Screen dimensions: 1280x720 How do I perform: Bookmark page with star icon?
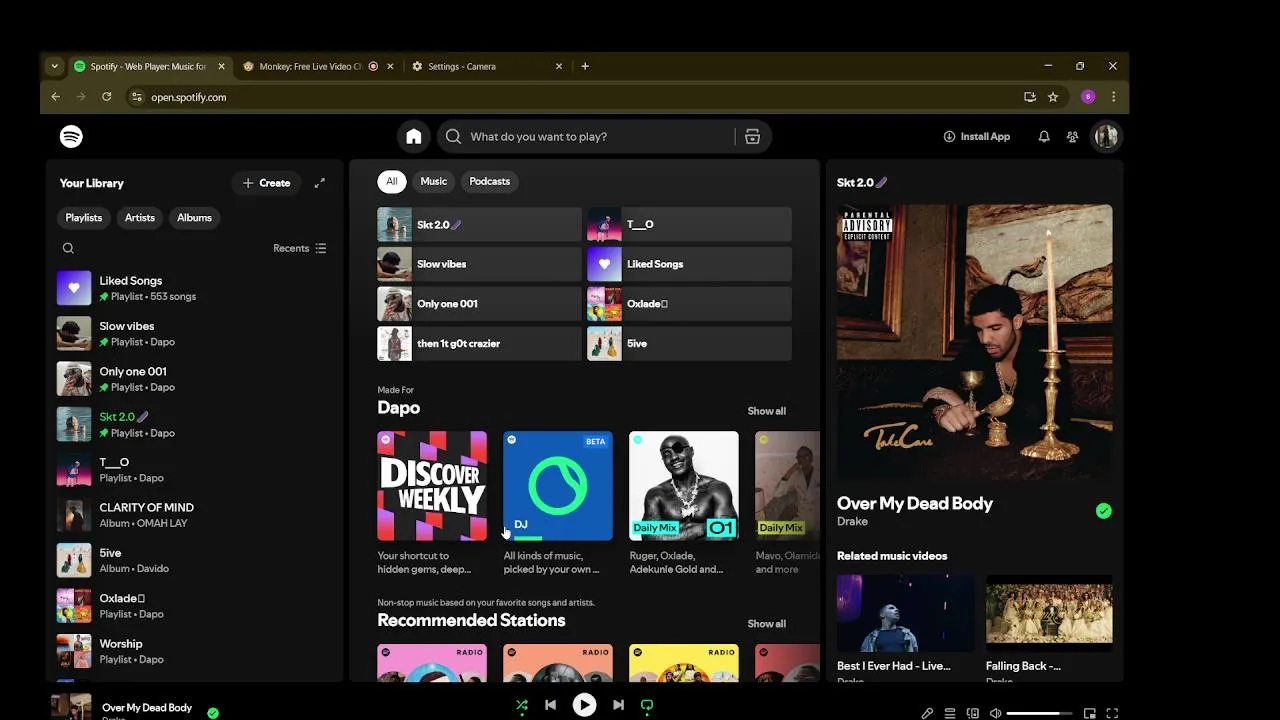click(x=1053, y=97)
